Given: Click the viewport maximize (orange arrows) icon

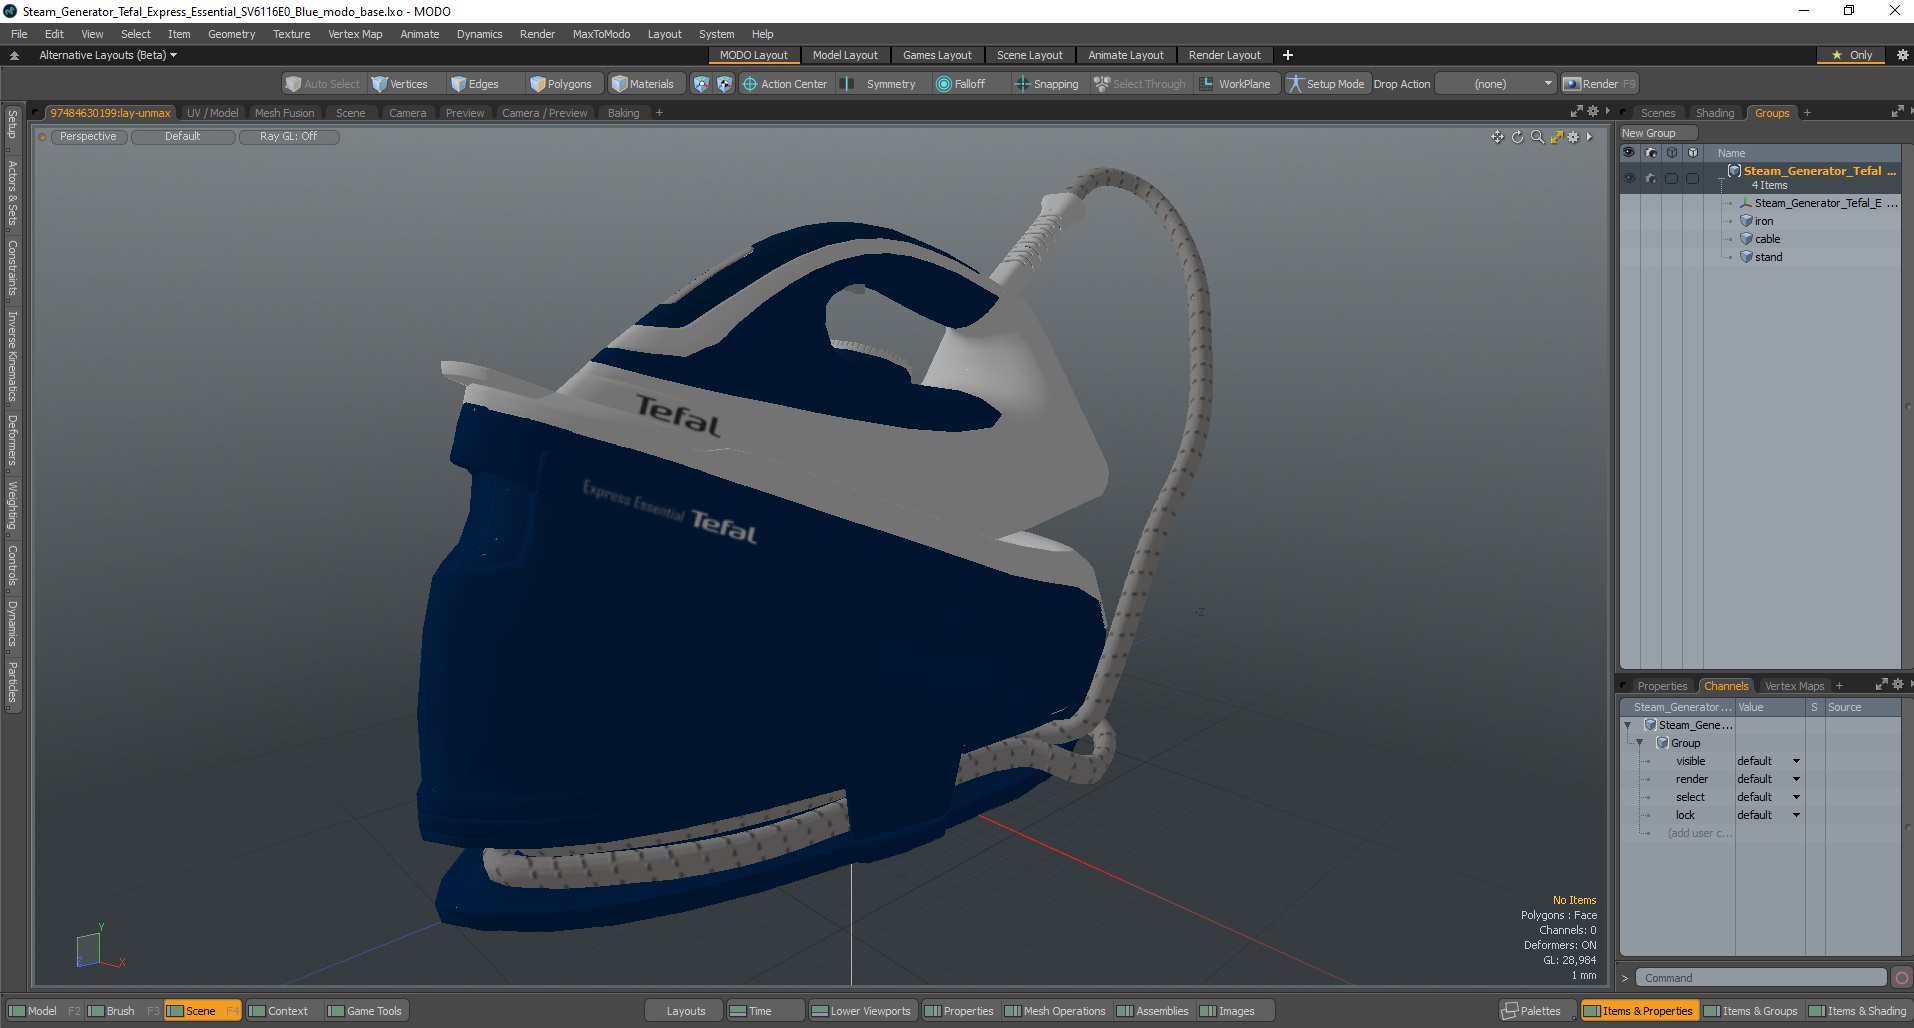Looking at the screenshot, I should tap(1557, 137).
